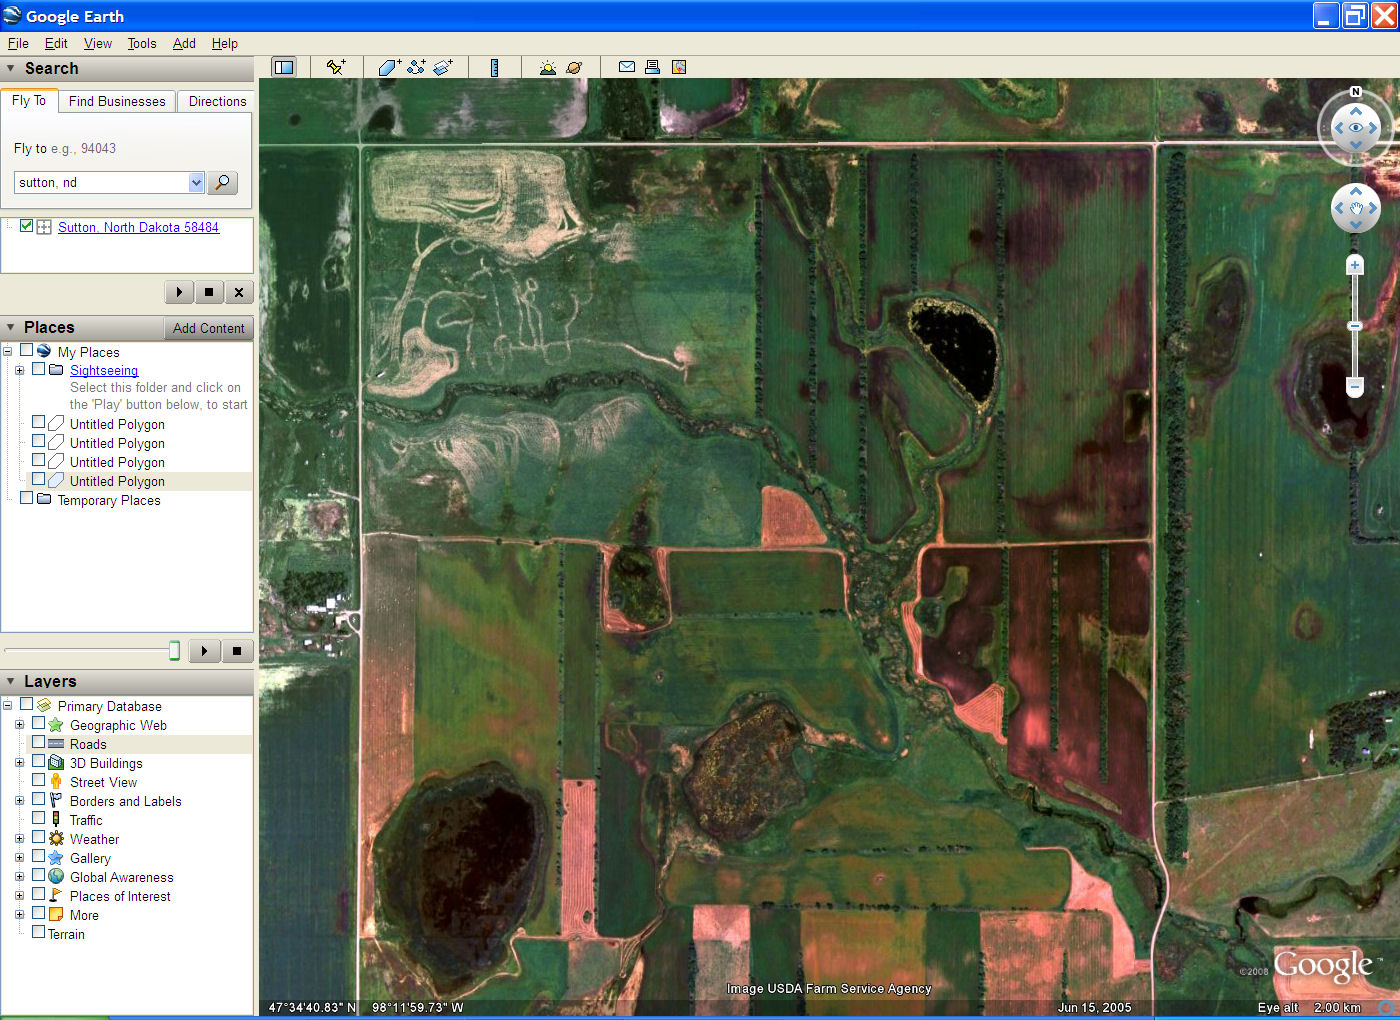This screenshot has width=1400, height=1020.
Task: Collapse the Search panel triangle
Action: pyautogui.click(x=11, y=68)
